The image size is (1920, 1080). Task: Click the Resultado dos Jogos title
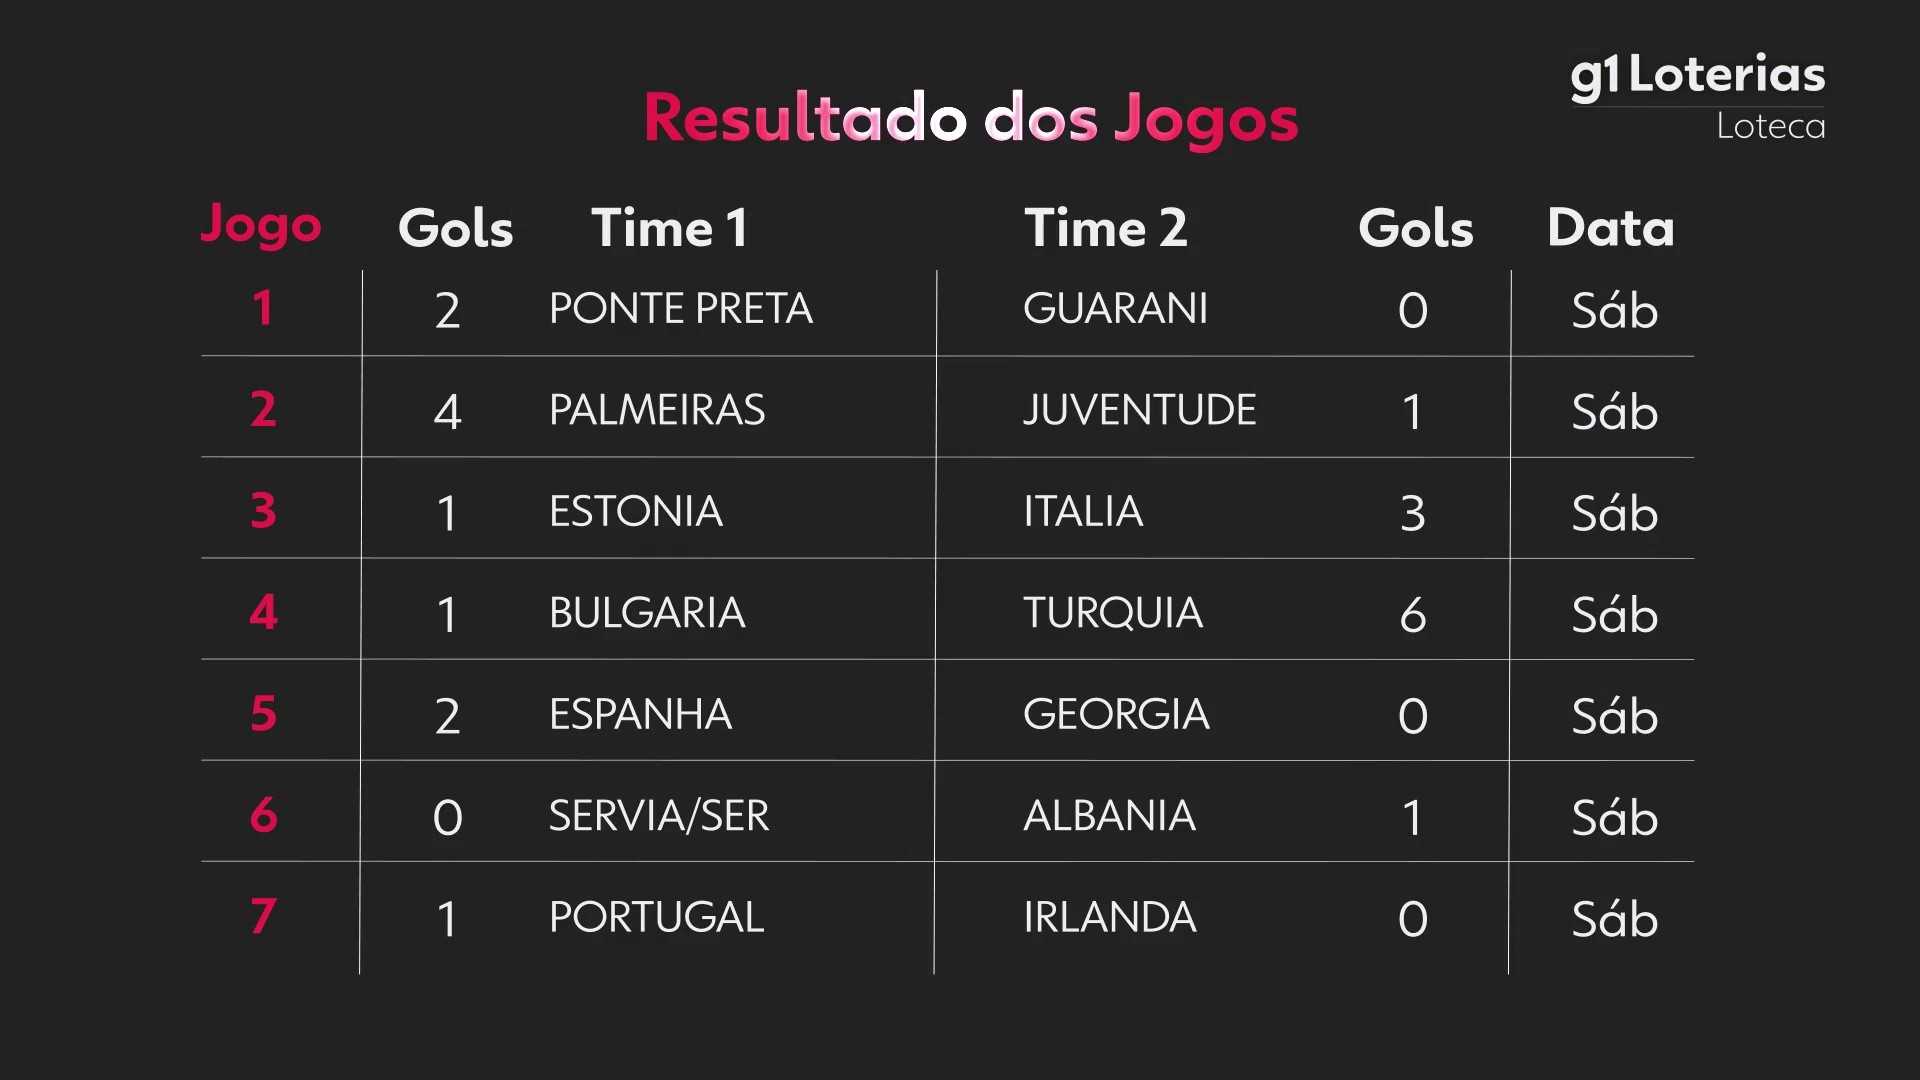pyautogui.click(x=970, y=118)
